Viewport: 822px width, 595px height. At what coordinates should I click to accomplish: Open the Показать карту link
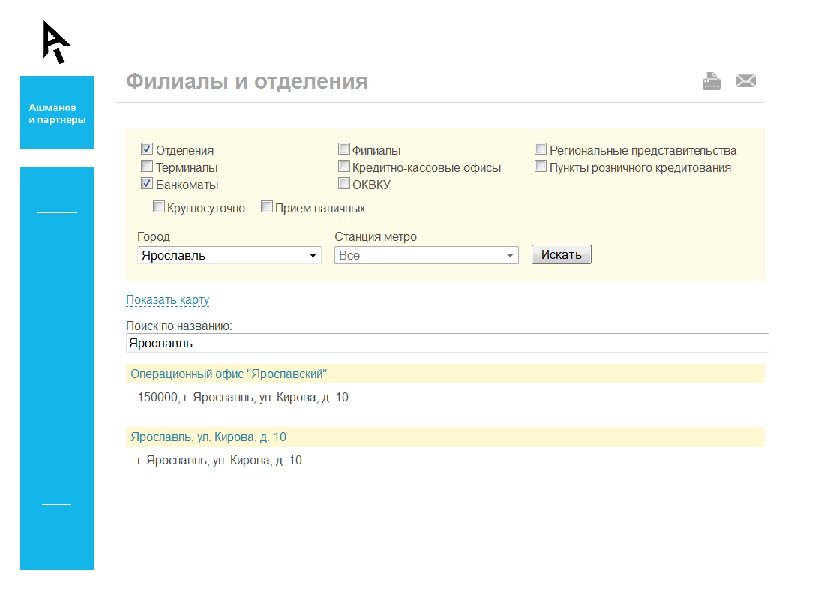click(x=167, y=300)
